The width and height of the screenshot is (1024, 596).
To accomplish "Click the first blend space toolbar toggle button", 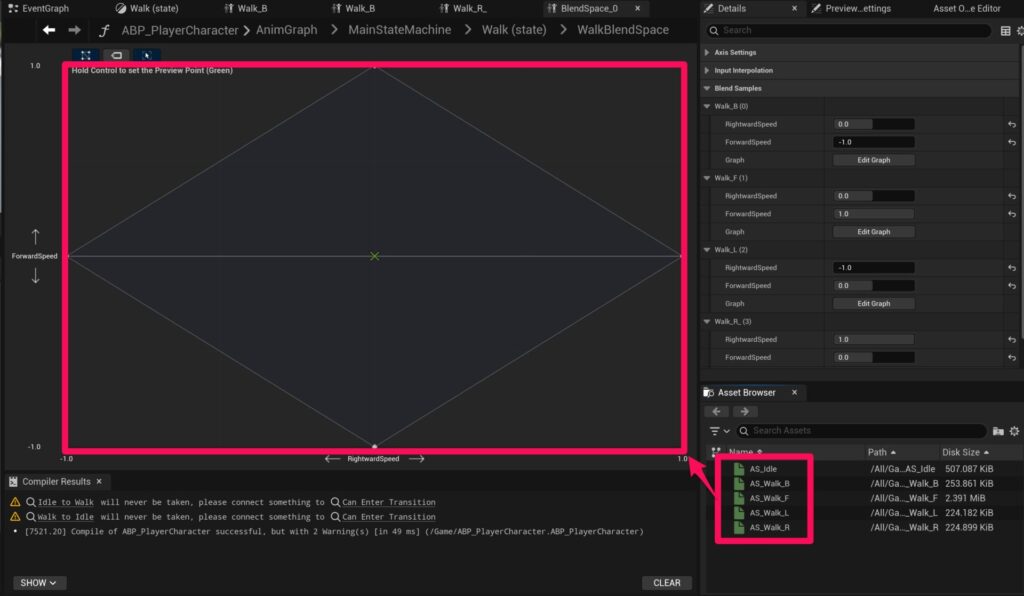I will [x=85, y=56].
